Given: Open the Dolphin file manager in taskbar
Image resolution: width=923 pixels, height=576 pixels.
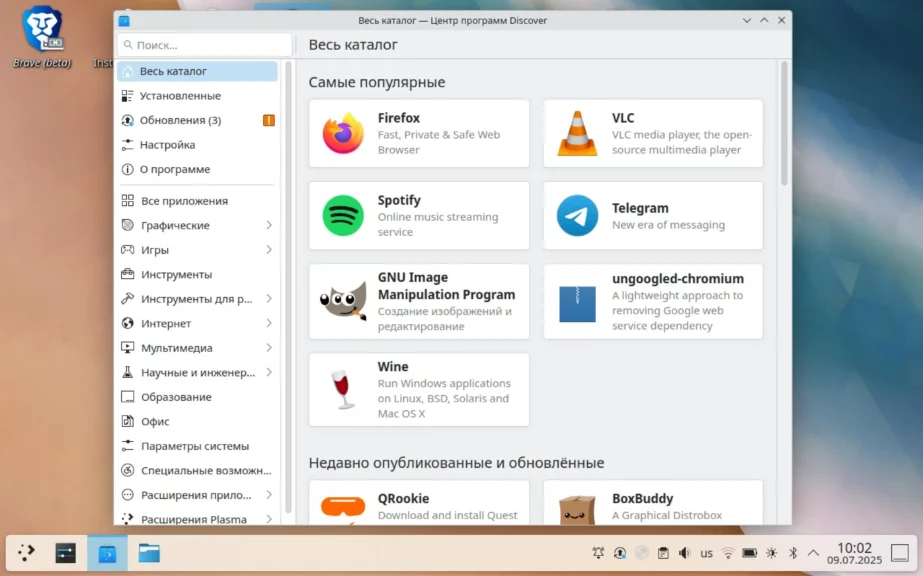Looking at the screenshot, I should (x=149, y=553).
